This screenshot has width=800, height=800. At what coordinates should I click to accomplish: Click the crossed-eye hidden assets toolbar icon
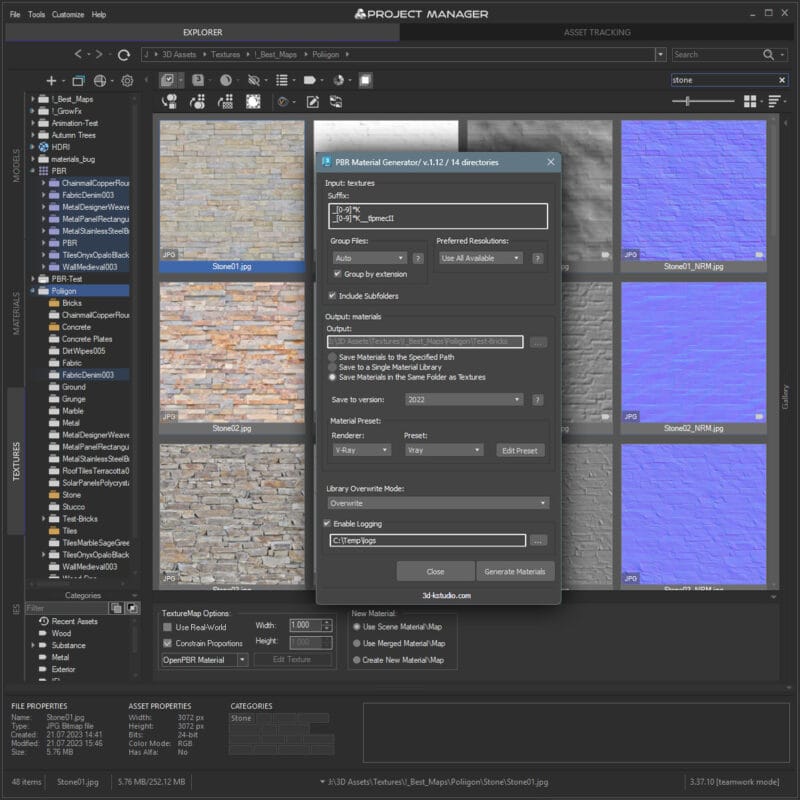pos(252,80)
